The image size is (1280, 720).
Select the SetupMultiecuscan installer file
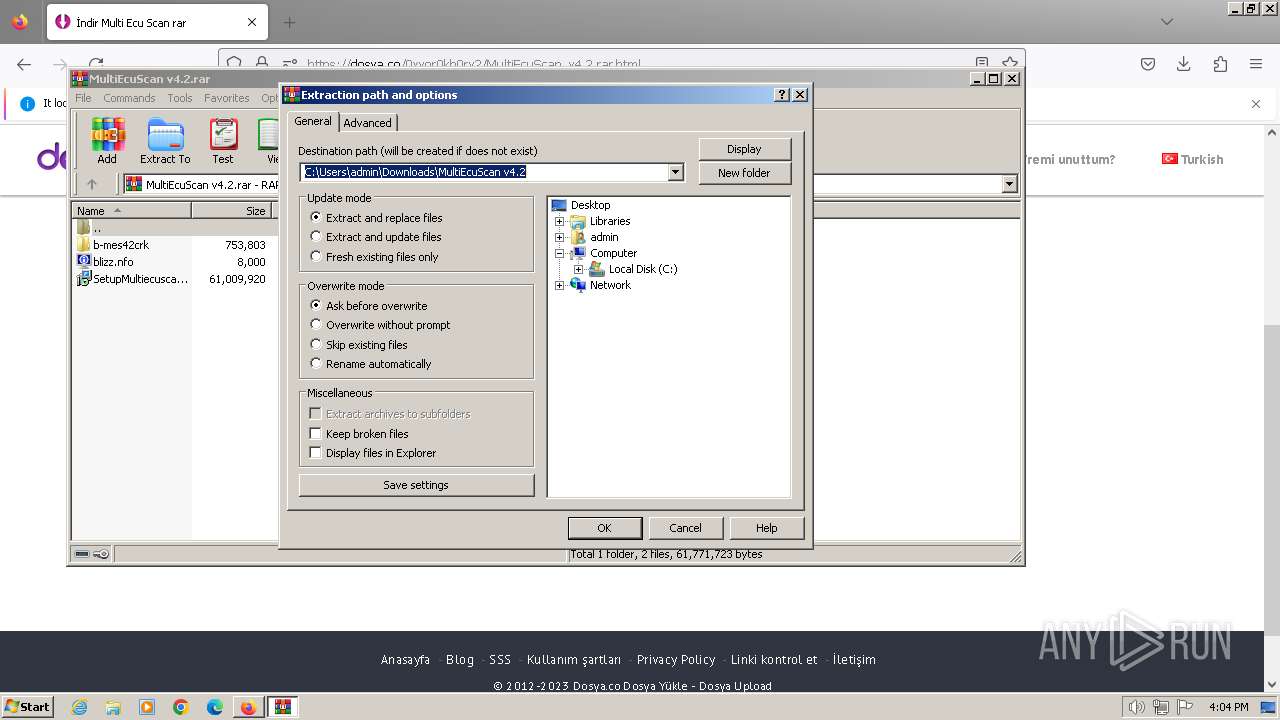click(132, 279)
